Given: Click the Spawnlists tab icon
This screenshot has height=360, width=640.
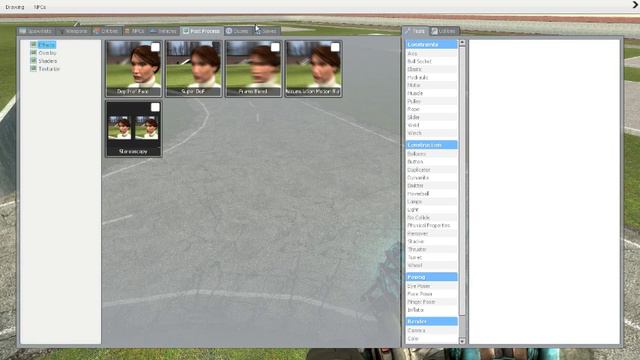Looking at the screenshot, I should pyautogui.click(x=23, y=31).
